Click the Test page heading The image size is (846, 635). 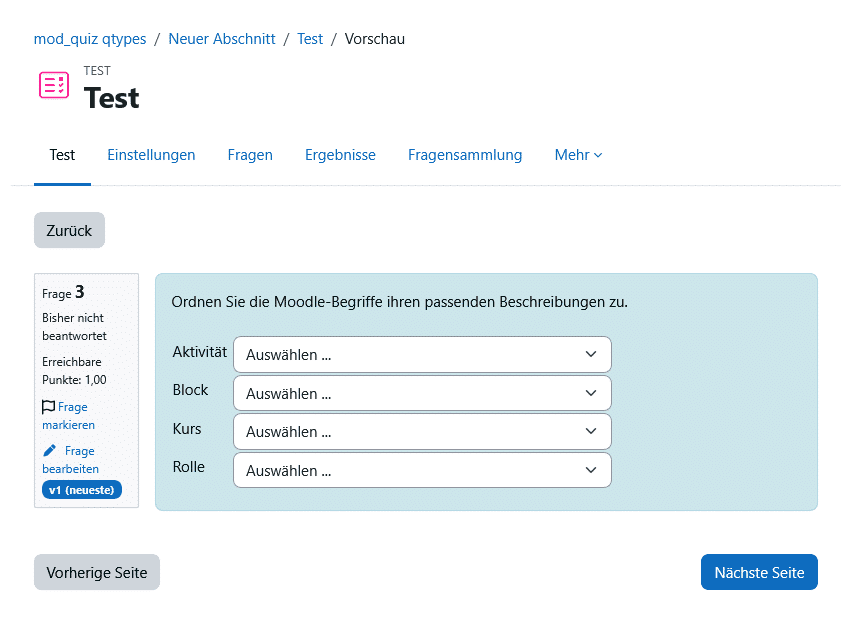point(111,98)
